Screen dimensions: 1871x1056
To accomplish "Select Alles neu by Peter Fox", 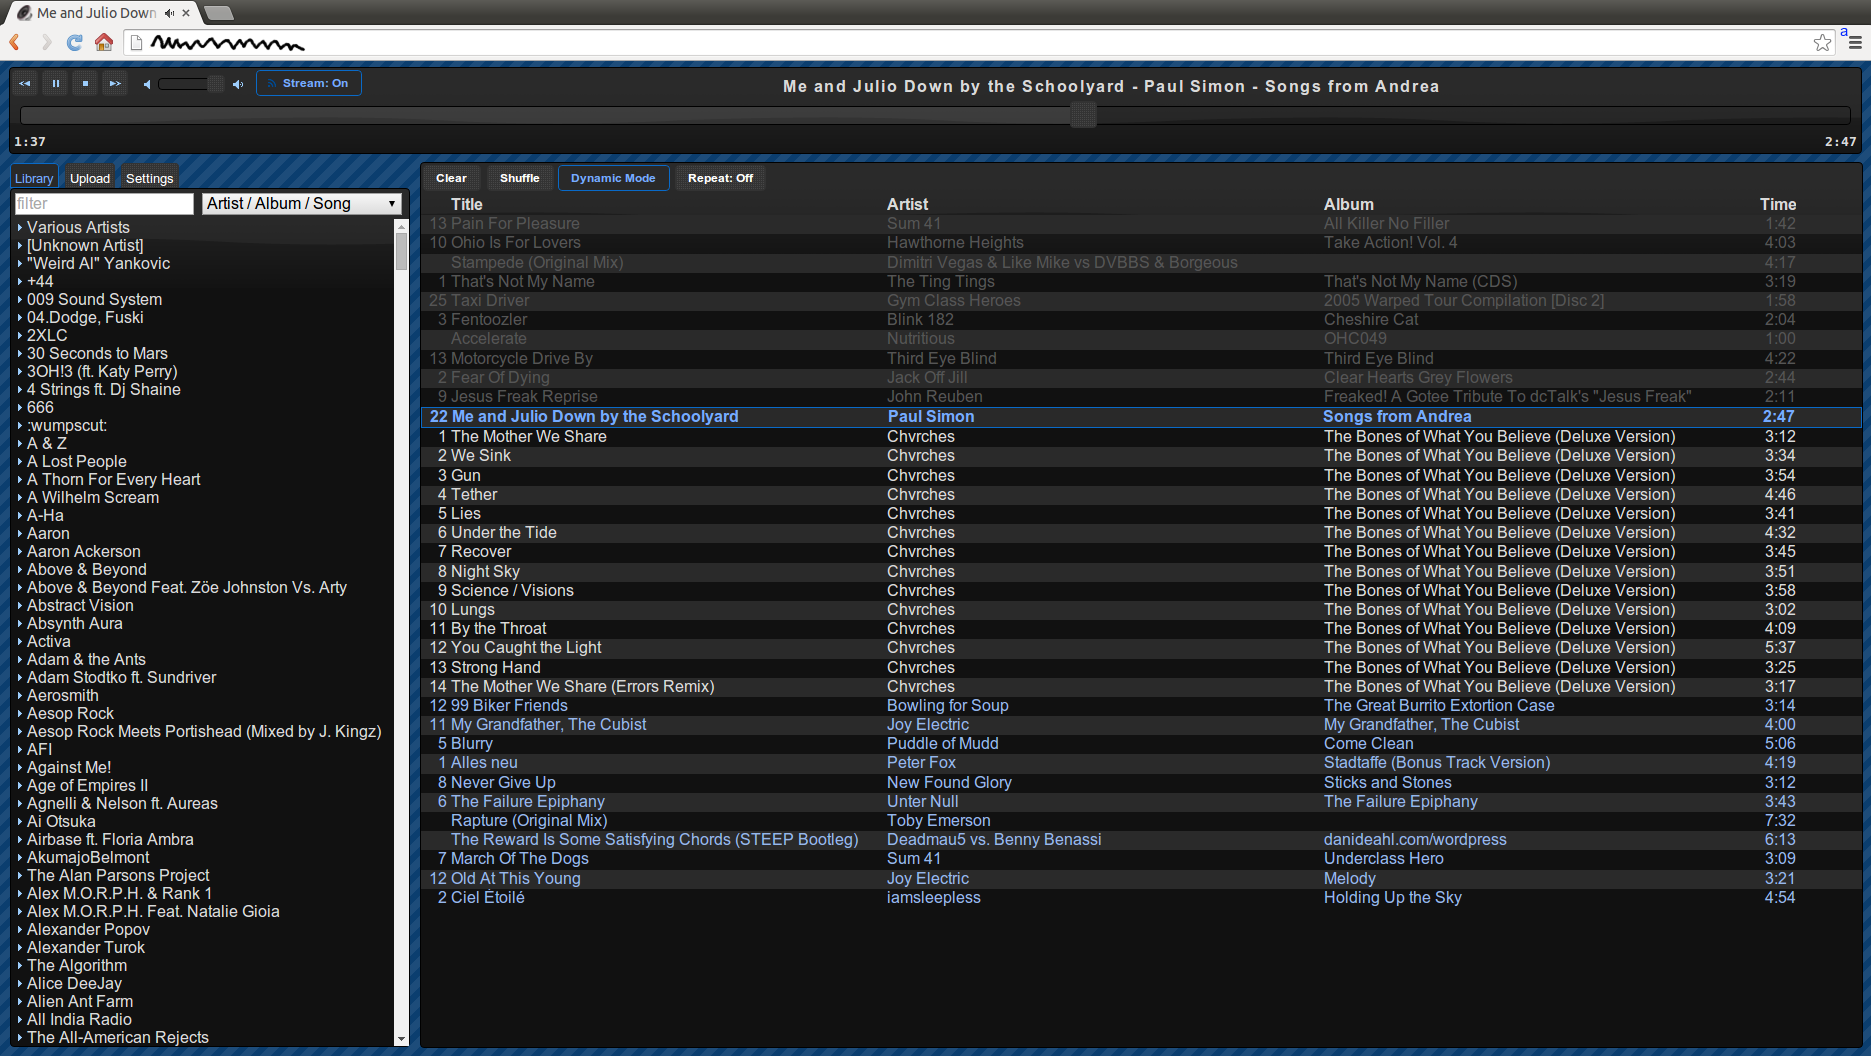I will [x=1141, y=762].
